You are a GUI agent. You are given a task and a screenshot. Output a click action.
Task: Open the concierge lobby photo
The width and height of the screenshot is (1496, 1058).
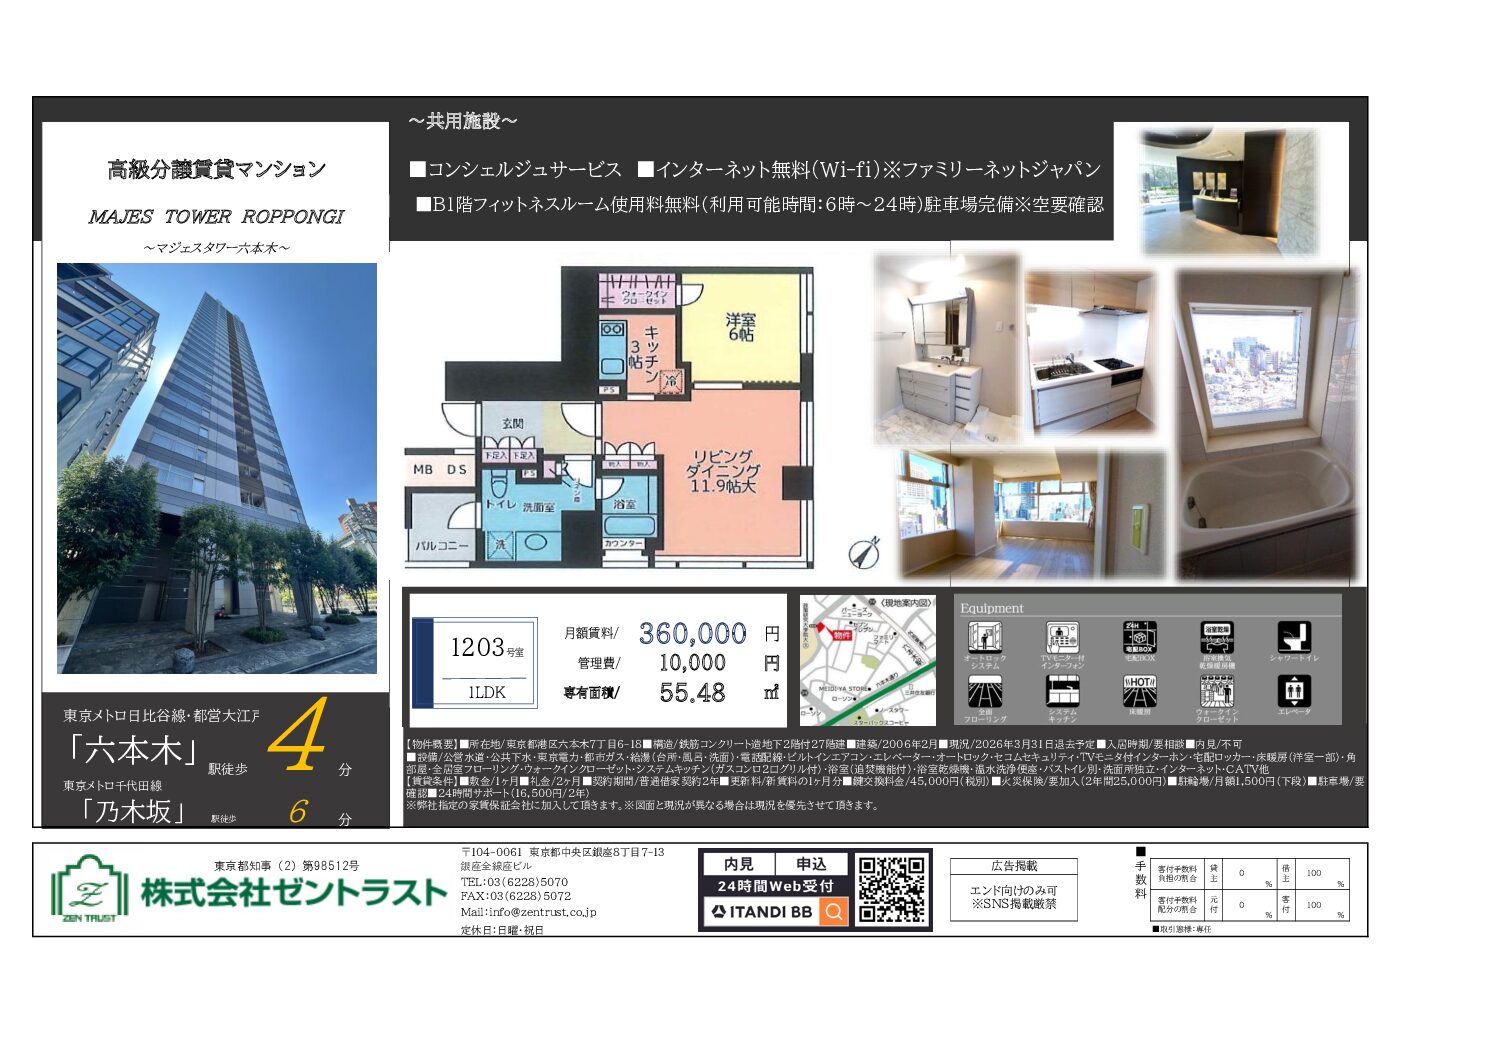pyautogui.click(x=1230, y=190)
